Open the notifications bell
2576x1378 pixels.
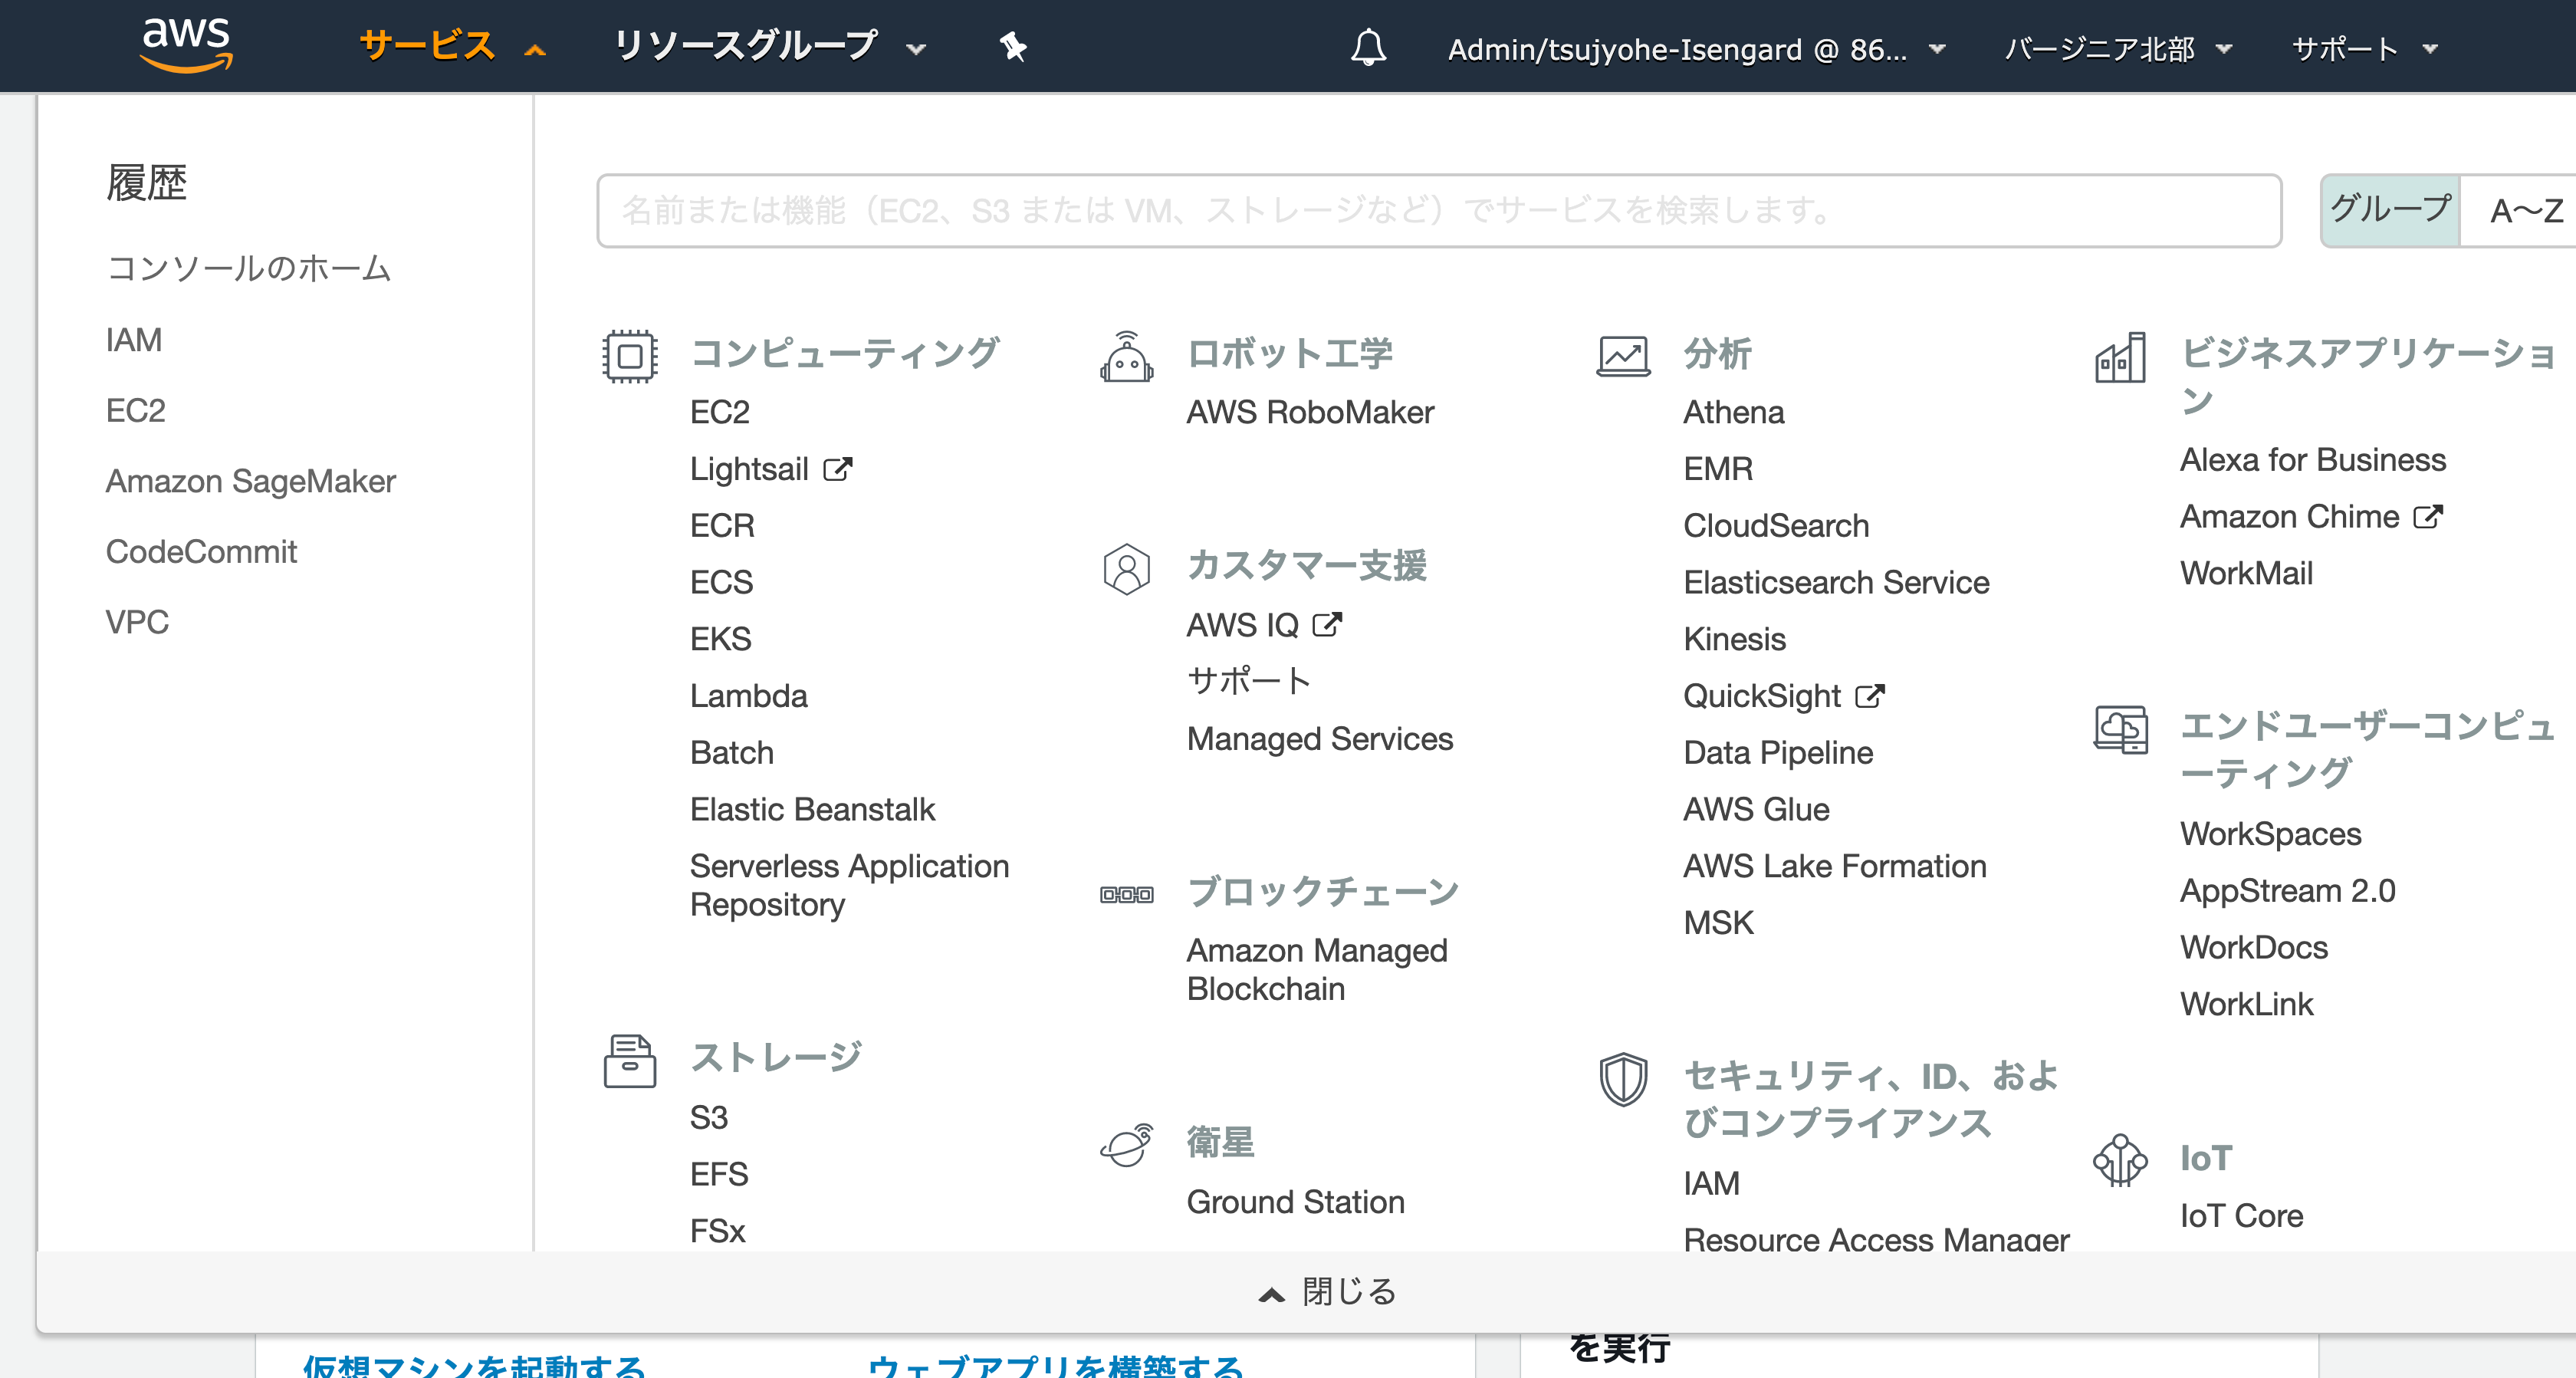pos(1368,47)
